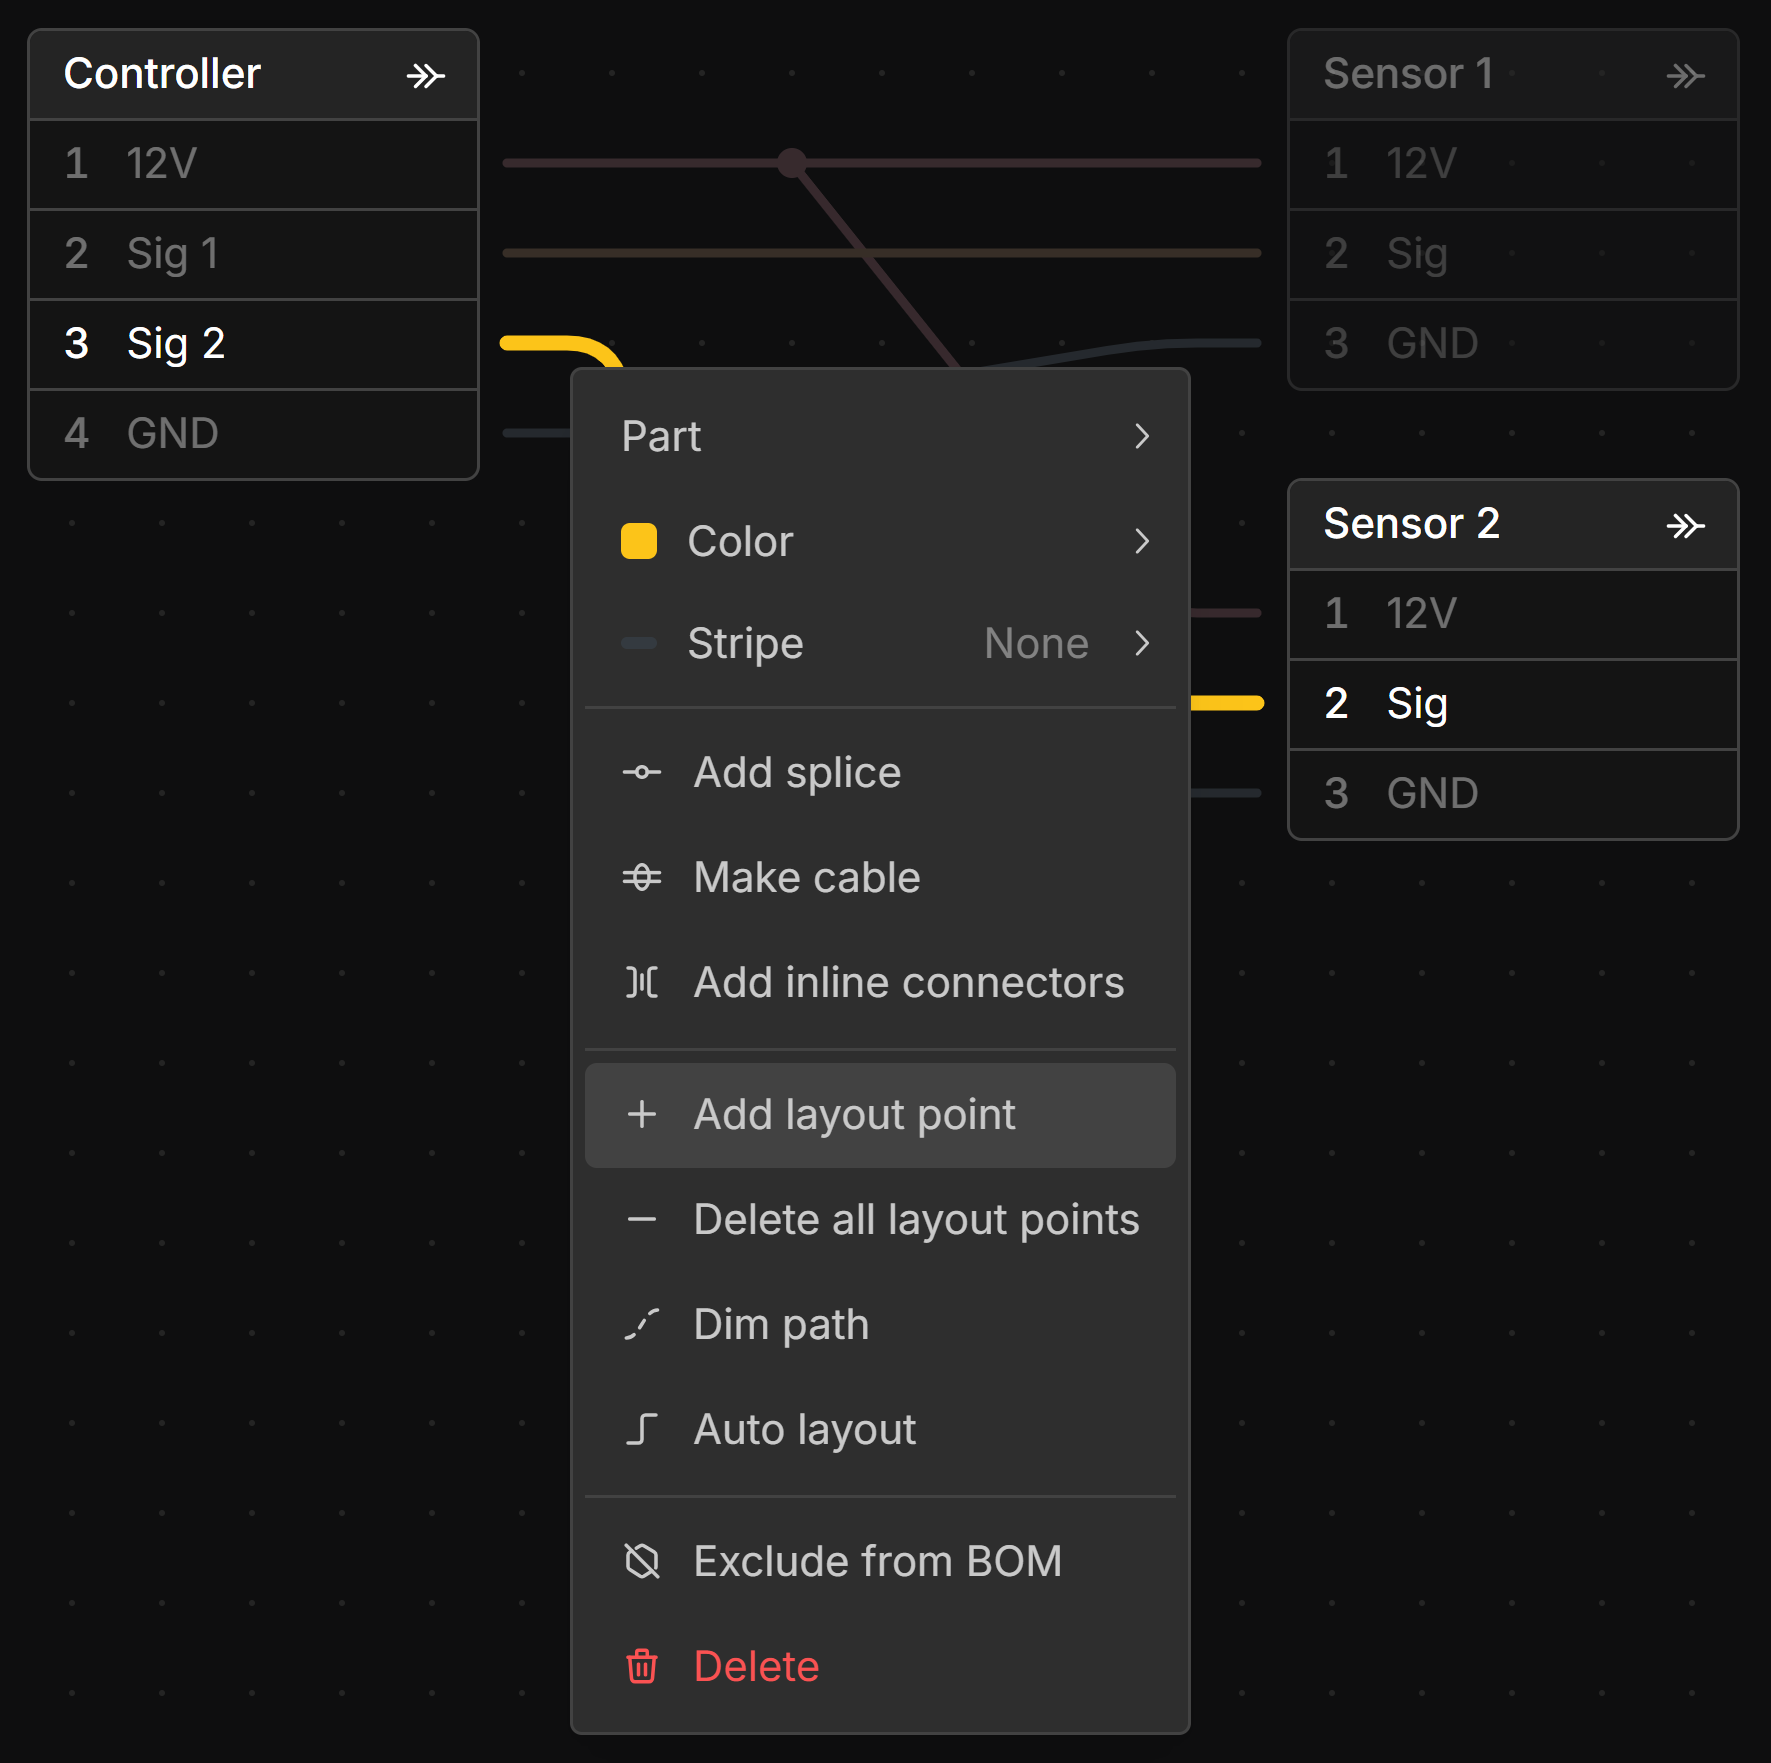Select the Add layout point entry
The image size is (1771, 1763).
pyautogui.click(x=854, y=1114)
